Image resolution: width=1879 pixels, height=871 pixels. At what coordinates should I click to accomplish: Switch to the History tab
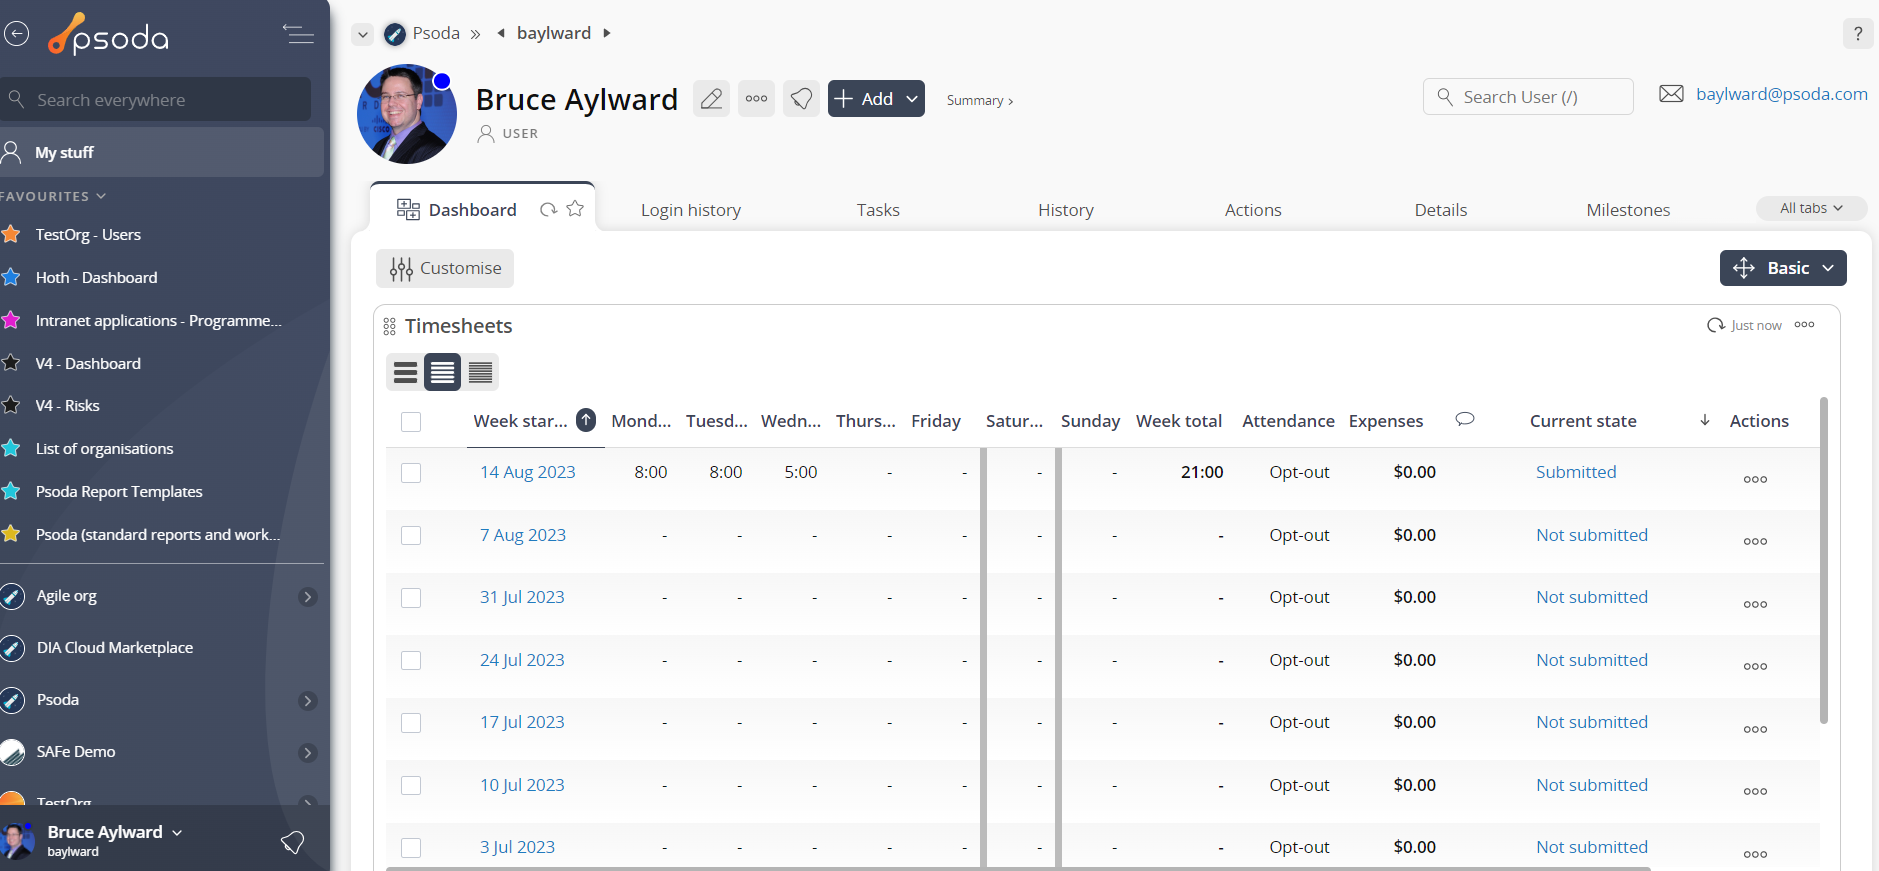click(1066, 210)
